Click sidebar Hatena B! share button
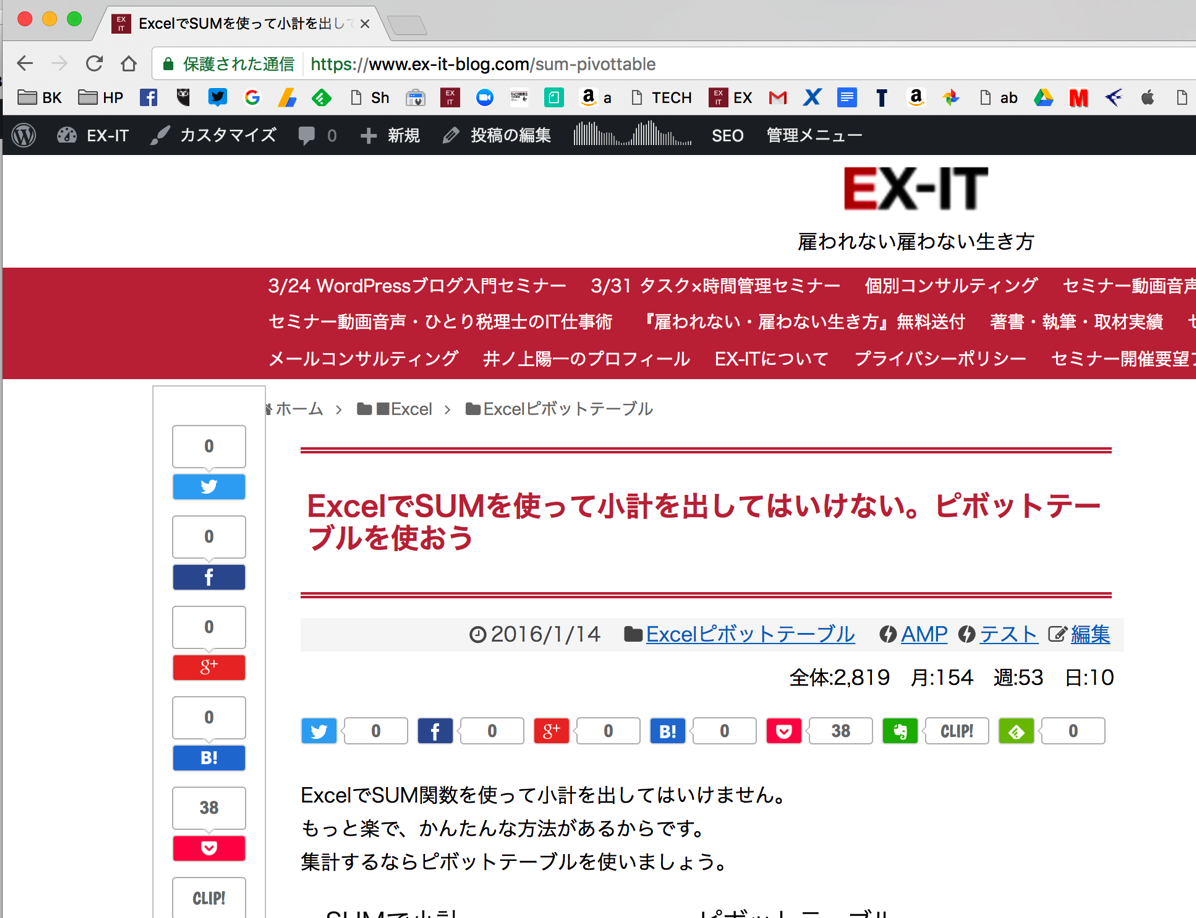 coord(209,758)
